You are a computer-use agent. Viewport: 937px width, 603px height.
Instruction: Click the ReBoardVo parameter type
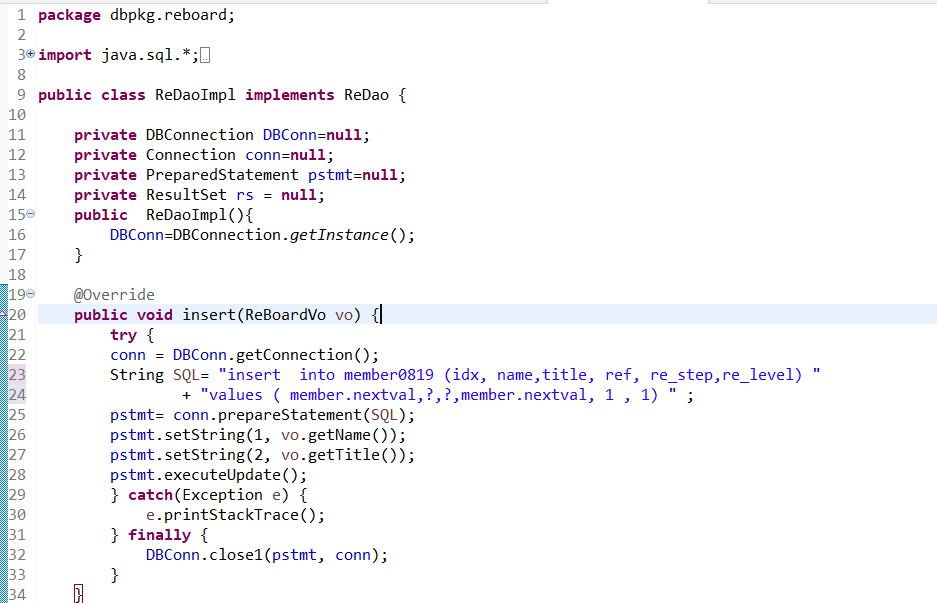(x=286, y=315)
